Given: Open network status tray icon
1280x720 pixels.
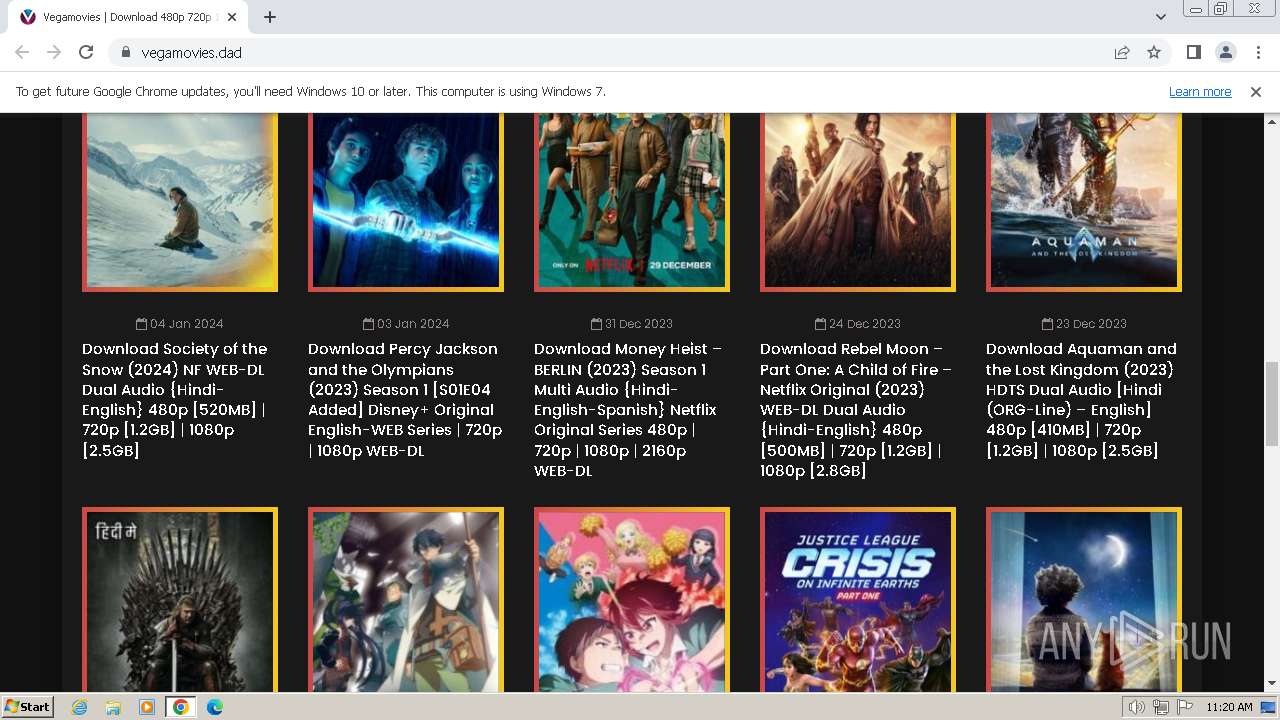Looking at the screenshot, I should (1161, 707).
